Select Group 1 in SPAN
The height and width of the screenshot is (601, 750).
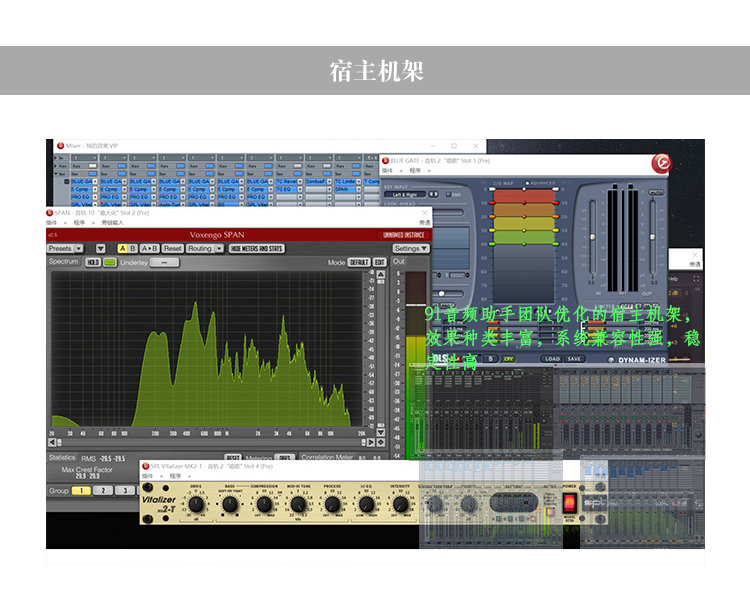pyautogui.click(x=80, y=491)
